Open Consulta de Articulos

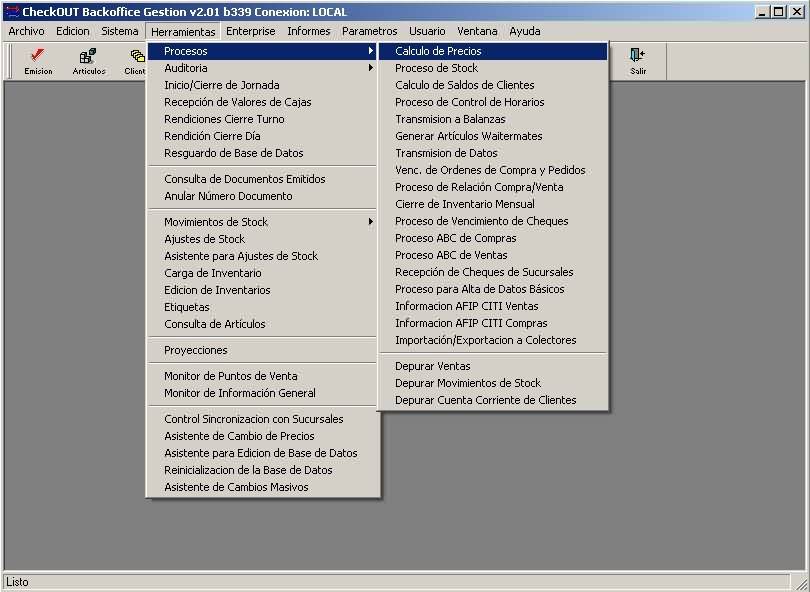tap(262, 324)
